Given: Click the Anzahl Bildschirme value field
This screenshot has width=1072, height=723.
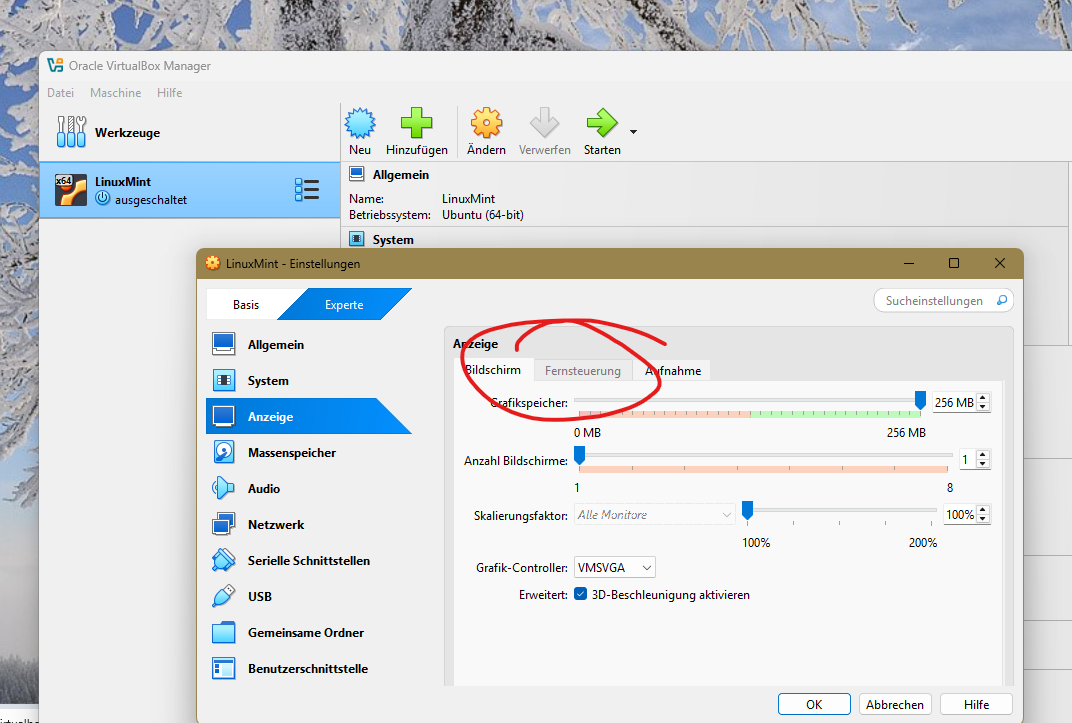Looking at the screenshot, I should coord(967,459).
